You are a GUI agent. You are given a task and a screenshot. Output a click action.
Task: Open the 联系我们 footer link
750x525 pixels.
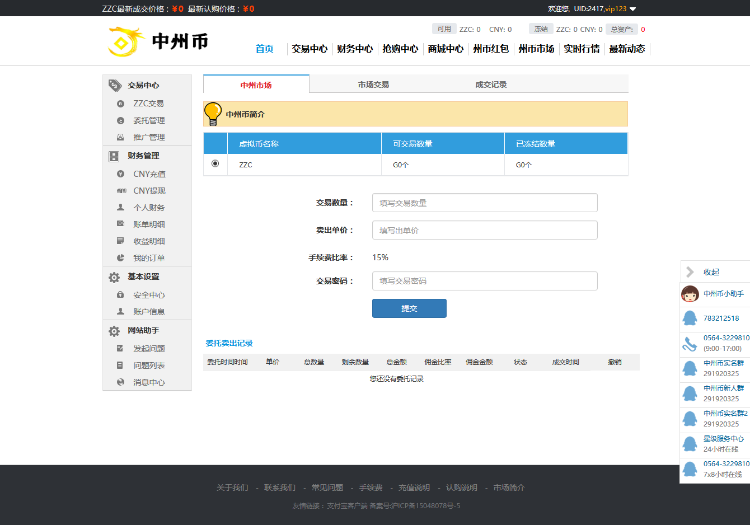(280, 488)
